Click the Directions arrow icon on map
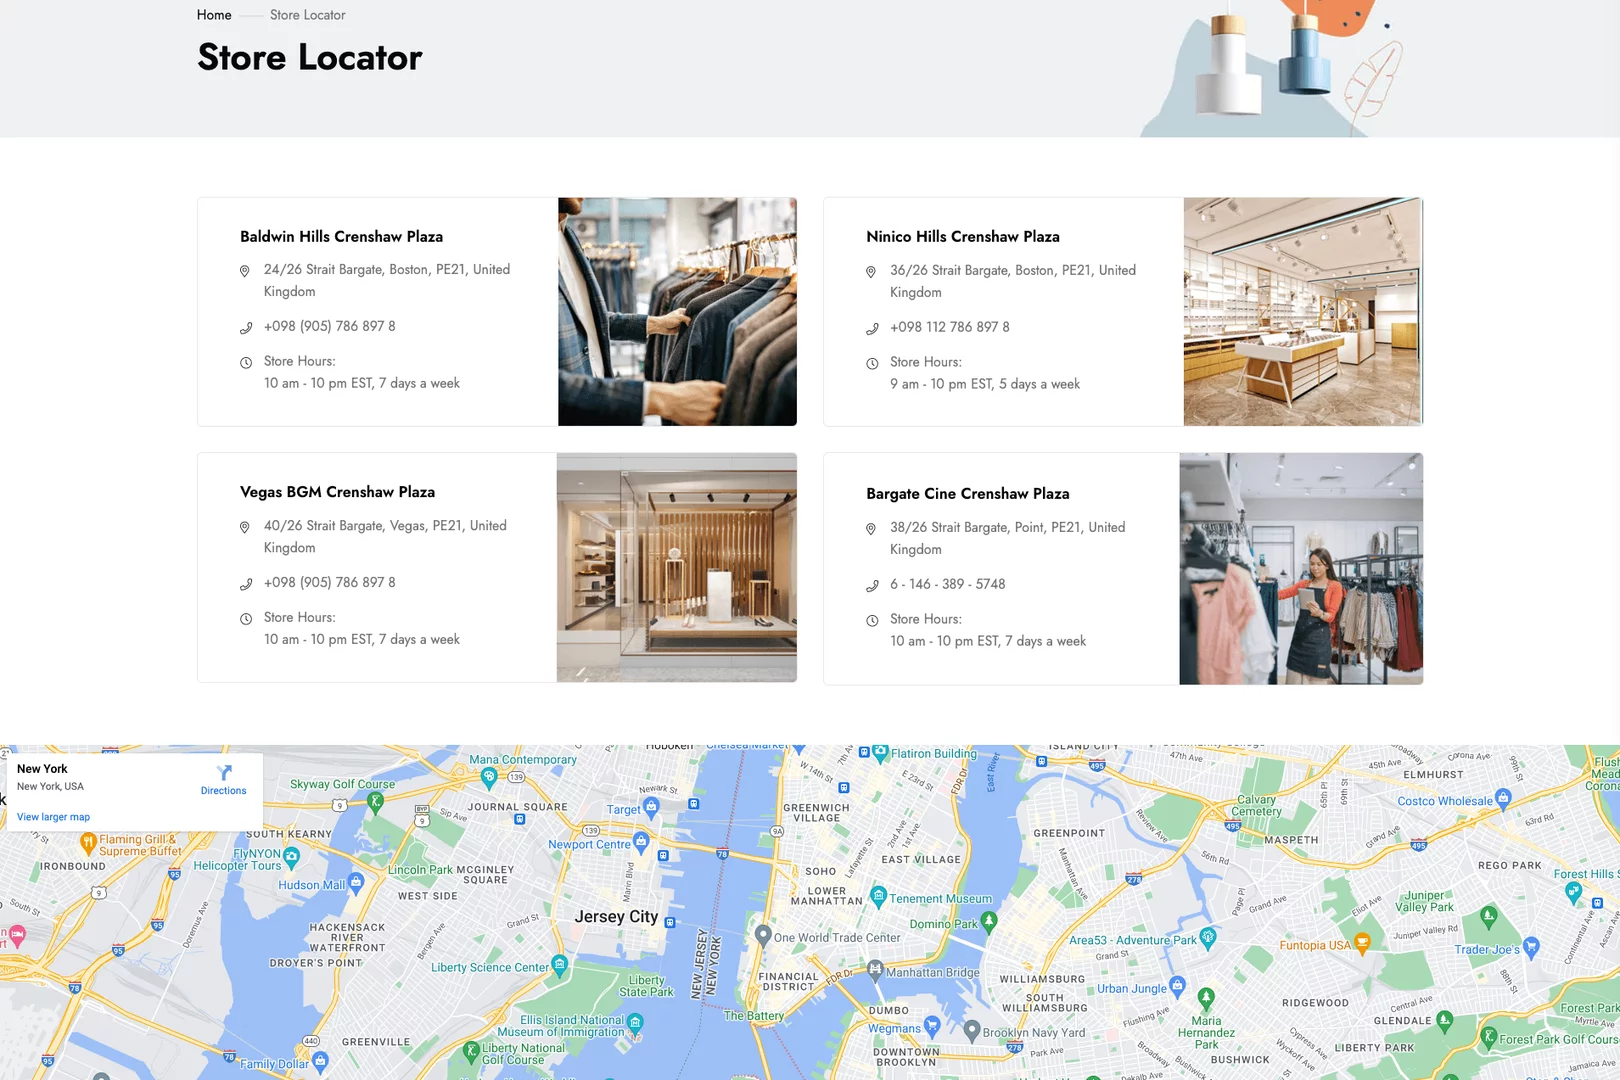Image resolution: width=1620 pixels, height=1080 pixels. click(x=224, y=773)
